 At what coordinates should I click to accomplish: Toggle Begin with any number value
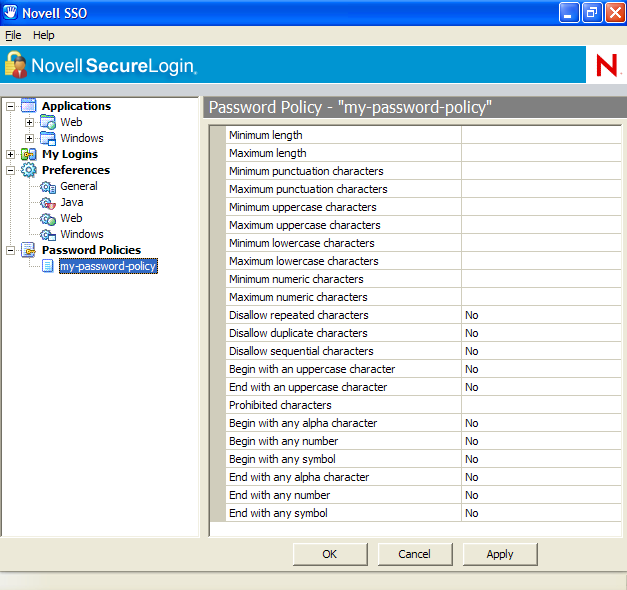[x=540, y=441]
